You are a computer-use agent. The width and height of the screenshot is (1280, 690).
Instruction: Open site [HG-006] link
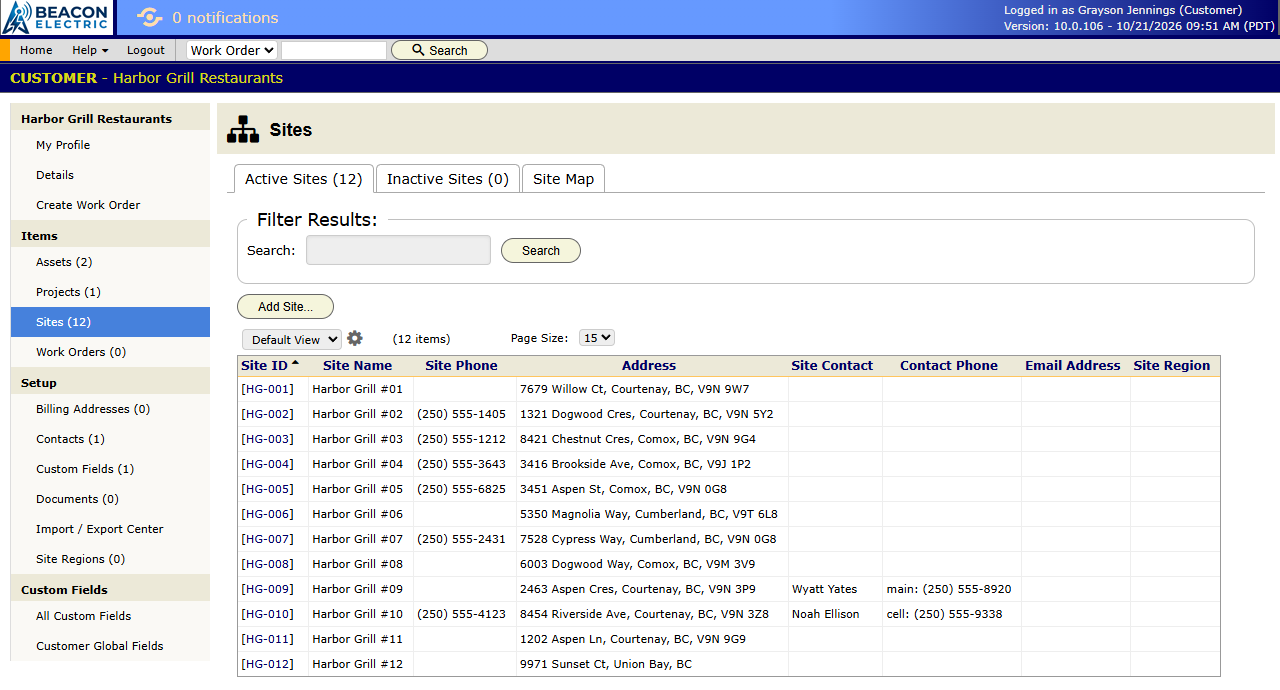(x=267, y=514)
